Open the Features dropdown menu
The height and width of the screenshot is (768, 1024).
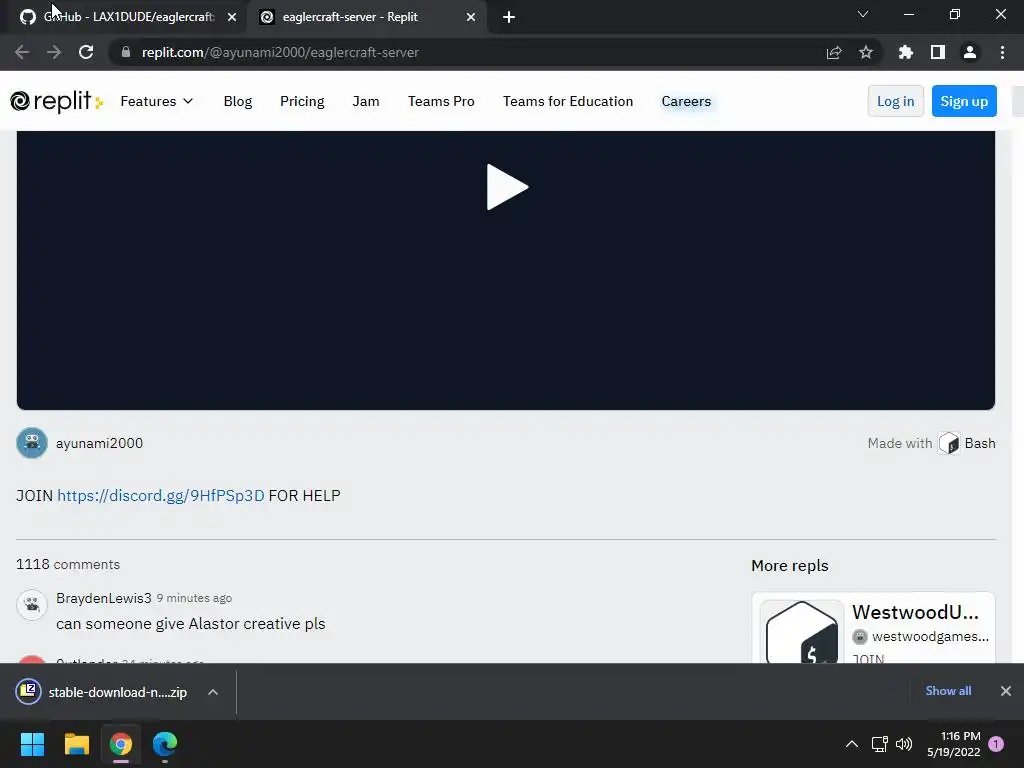click(x=157, y=101)
